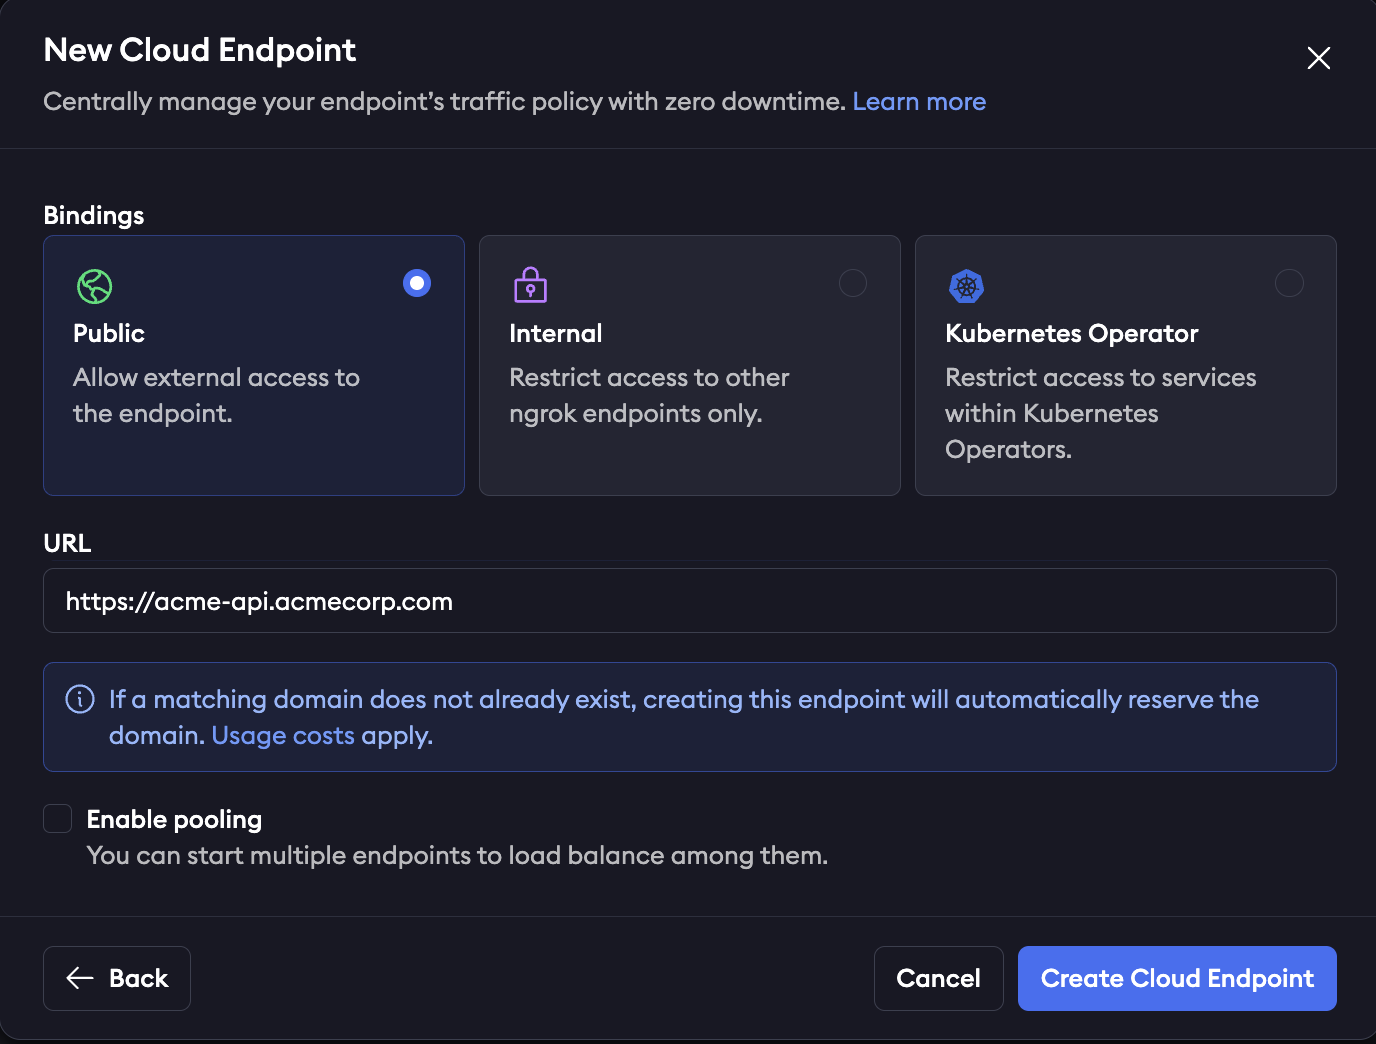Close the New Cloud Endpoint dialog

tap(1319, 59)
